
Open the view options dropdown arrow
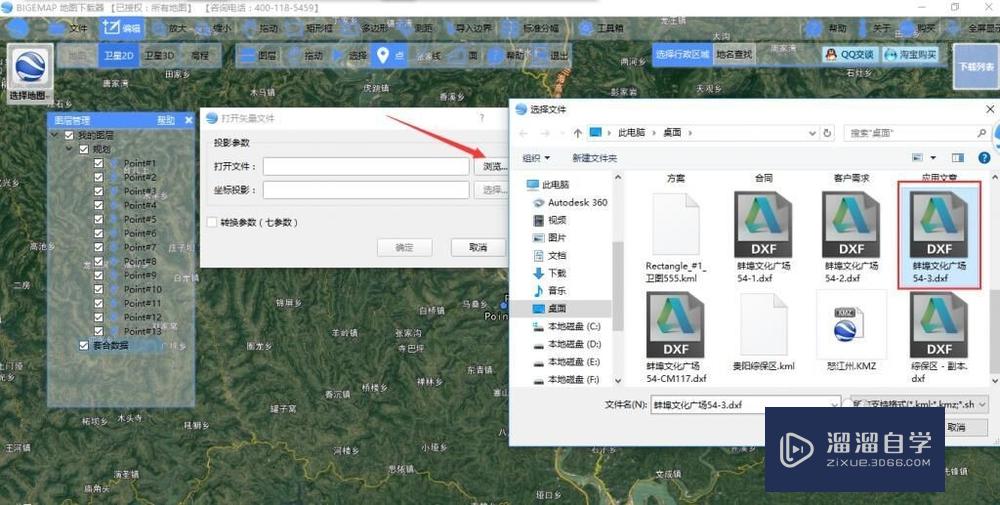[x=933, y=157]
